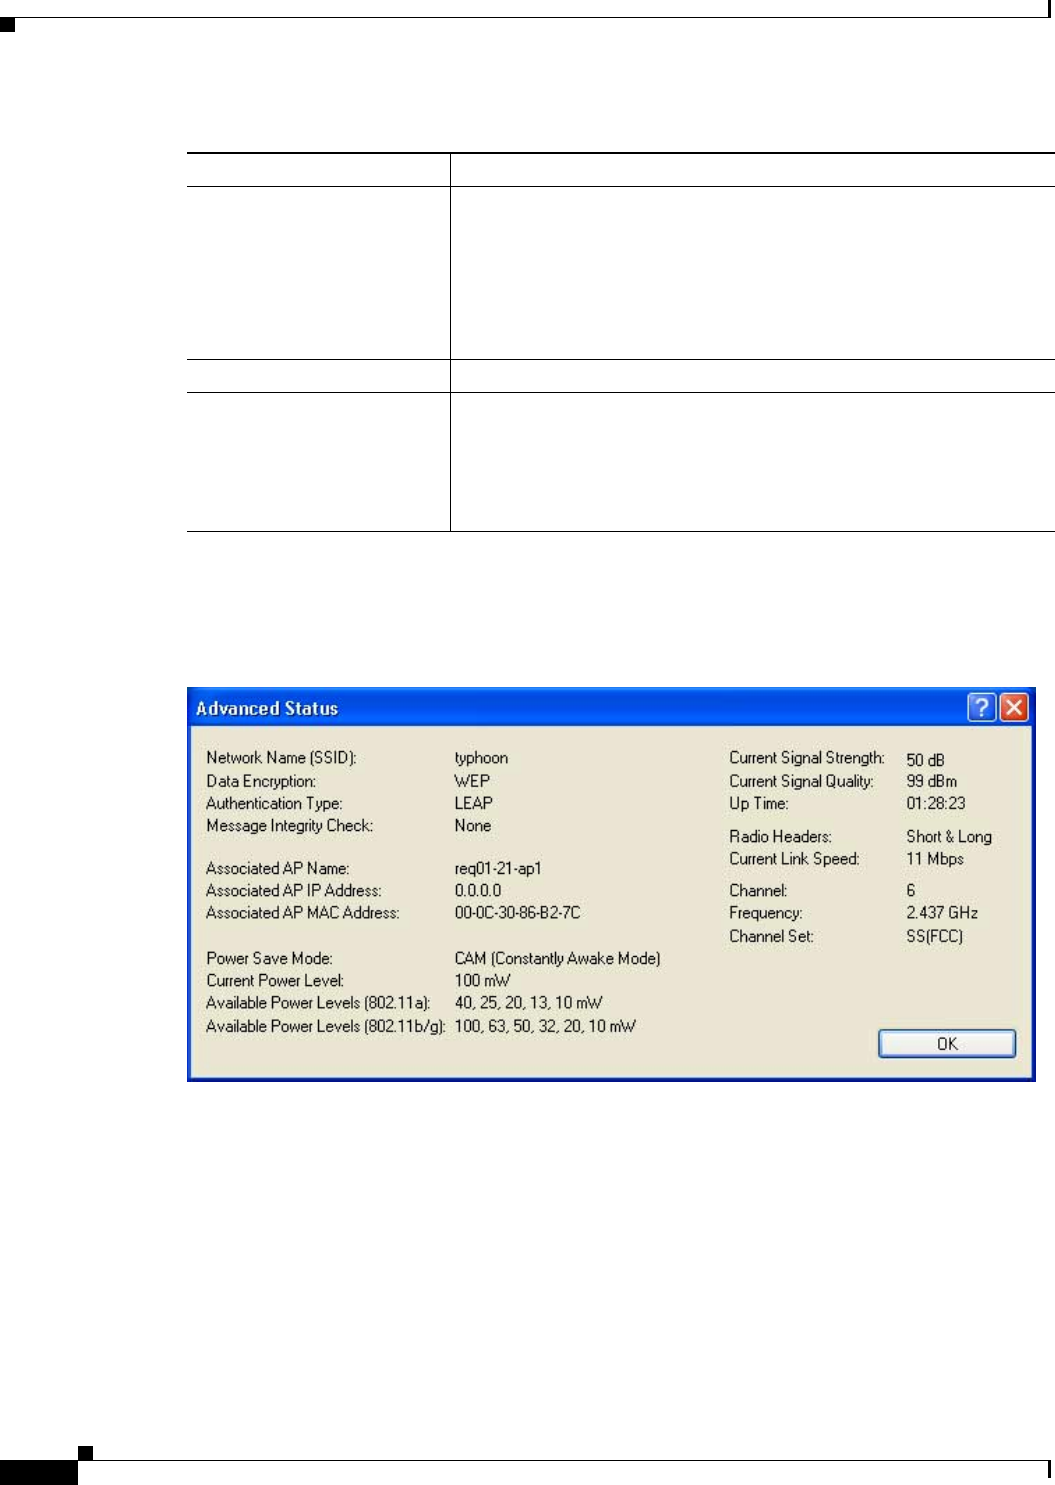1055x1485 pixels.
Task: Click the Authentication Type label
Action: 274,803
